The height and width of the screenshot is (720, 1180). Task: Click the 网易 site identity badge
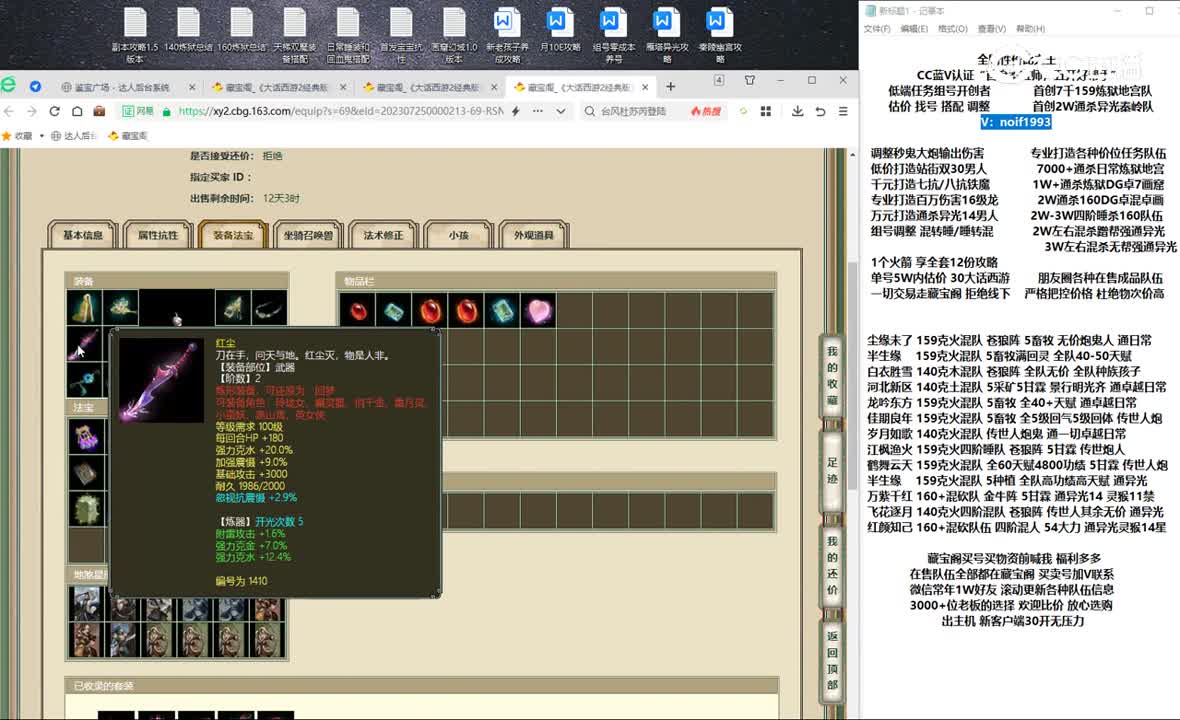coord(138,111)
